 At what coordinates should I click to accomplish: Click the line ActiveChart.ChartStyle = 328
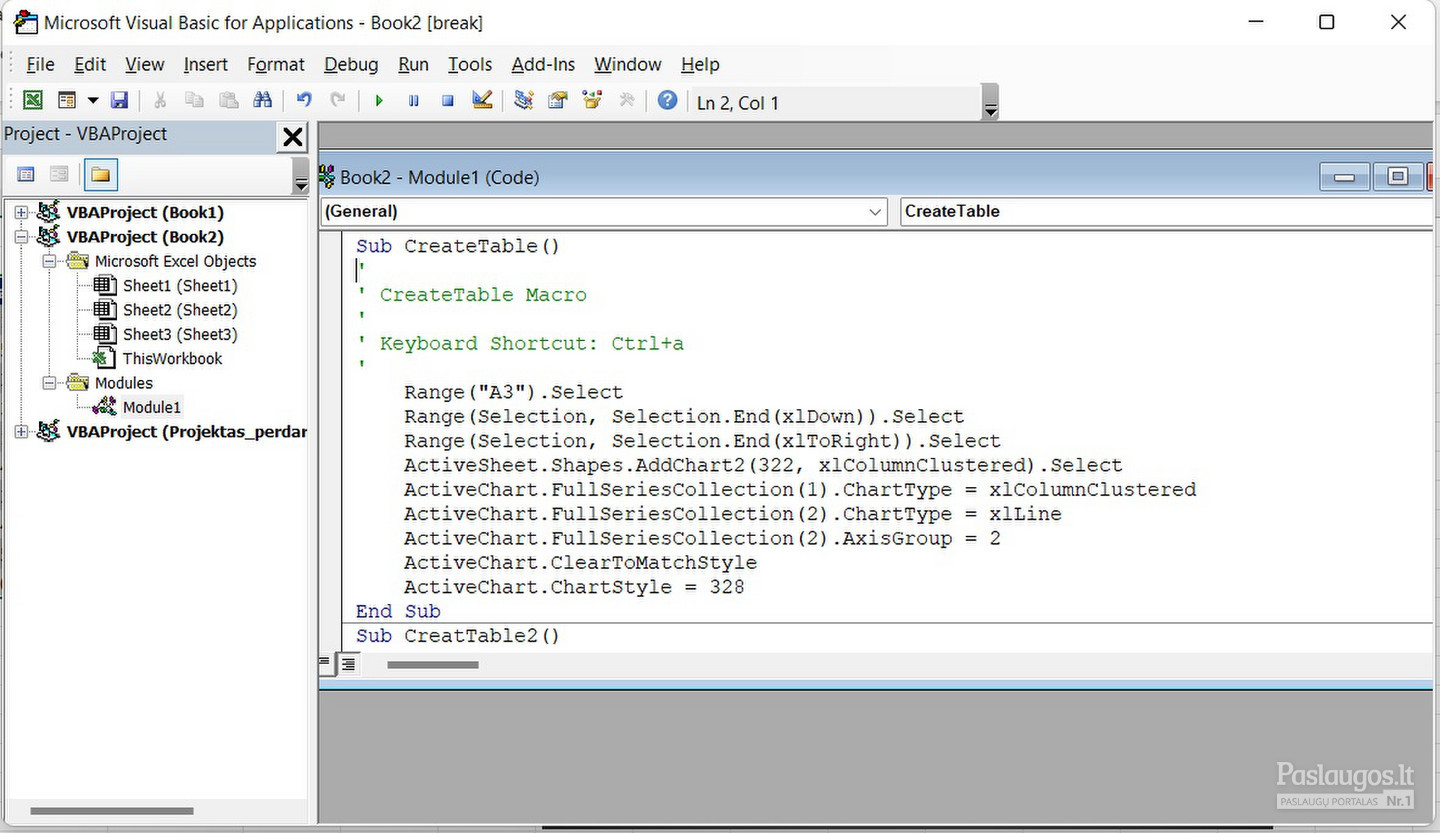point(574,587)
